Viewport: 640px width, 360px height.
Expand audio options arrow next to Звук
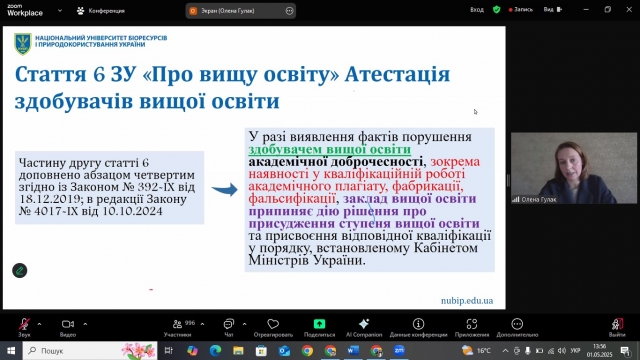39,324
